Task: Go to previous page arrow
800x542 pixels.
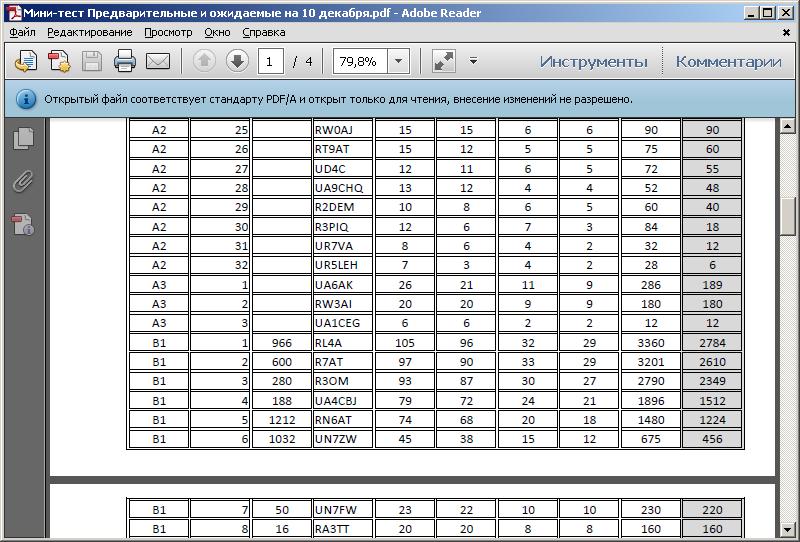Action: coord(204,61)
